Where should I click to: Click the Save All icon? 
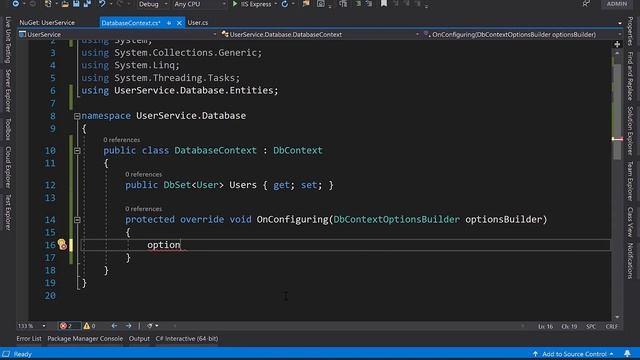click(87, 4)
